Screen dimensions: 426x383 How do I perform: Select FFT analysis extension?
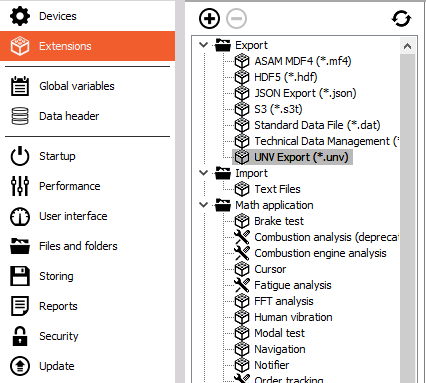click(284, 301)
